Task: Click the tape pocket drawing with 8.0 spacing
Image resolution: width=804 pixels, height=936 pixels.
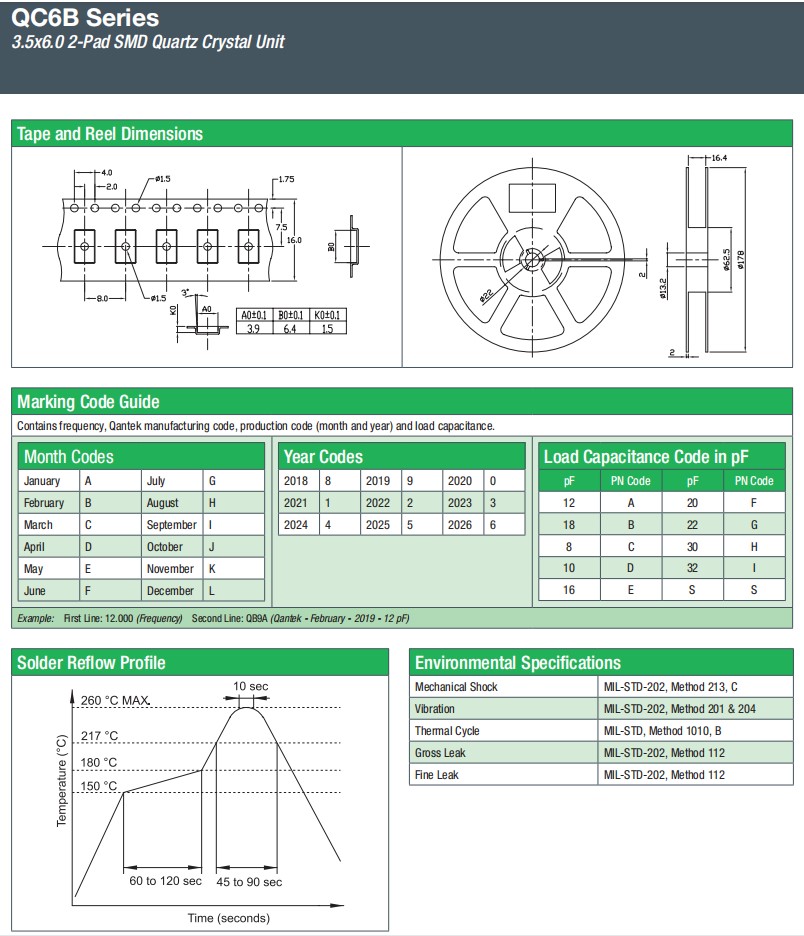Action: [x=165, y=243]
